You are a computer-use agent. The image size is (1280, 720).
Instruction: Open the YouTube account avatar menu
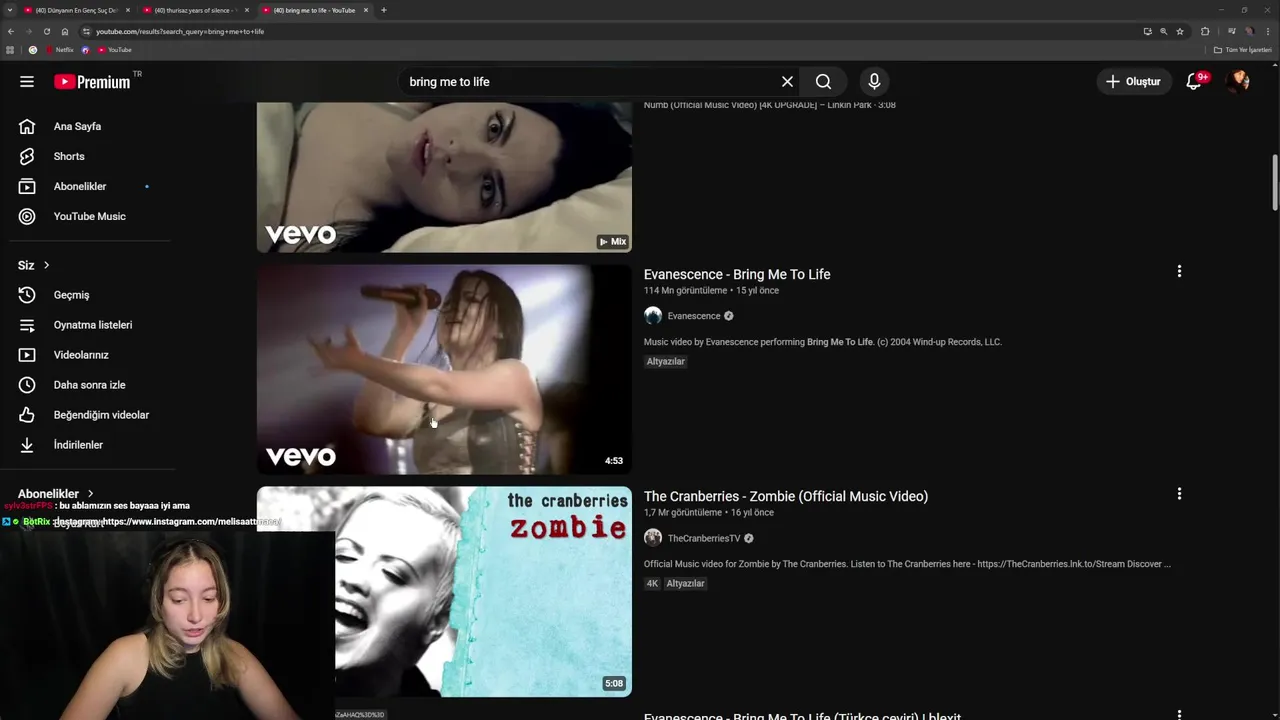coord(1238,82)
